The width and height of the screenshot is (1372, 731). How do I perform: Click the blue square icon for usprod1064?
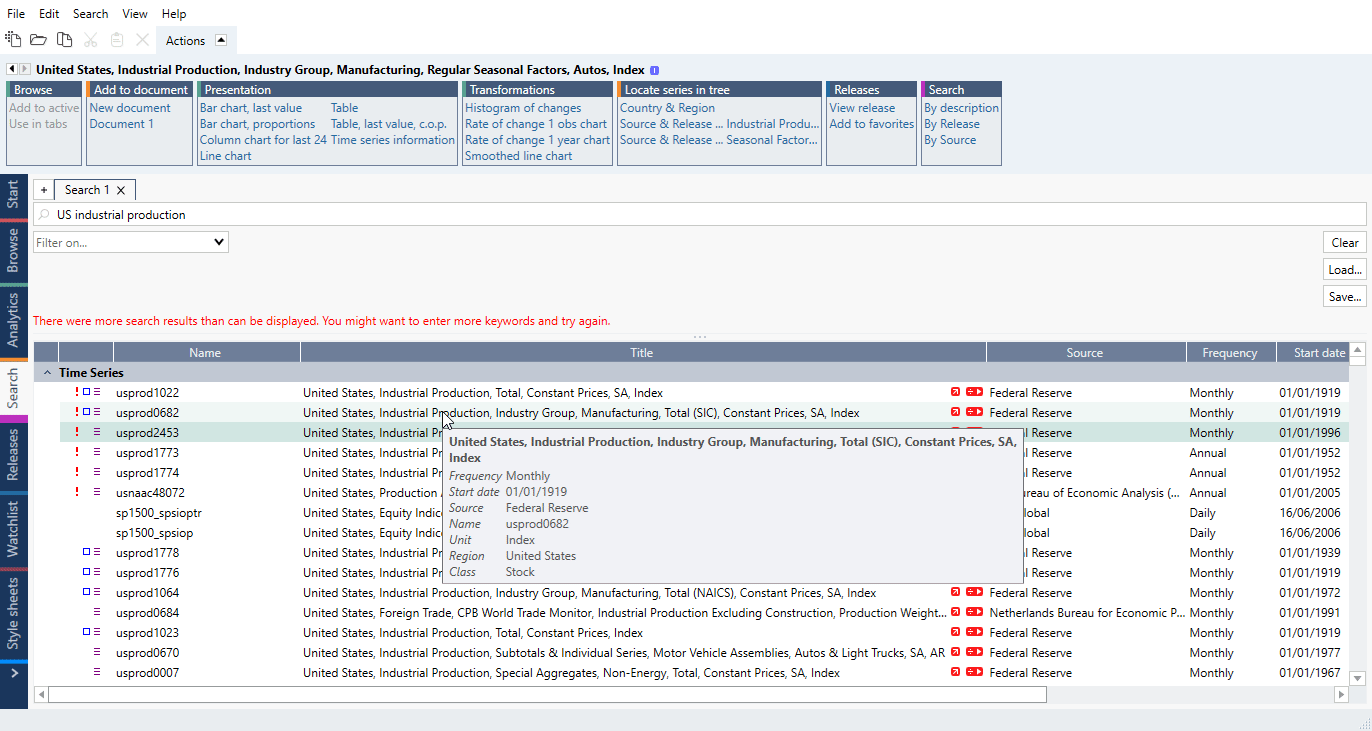point(86,592)
